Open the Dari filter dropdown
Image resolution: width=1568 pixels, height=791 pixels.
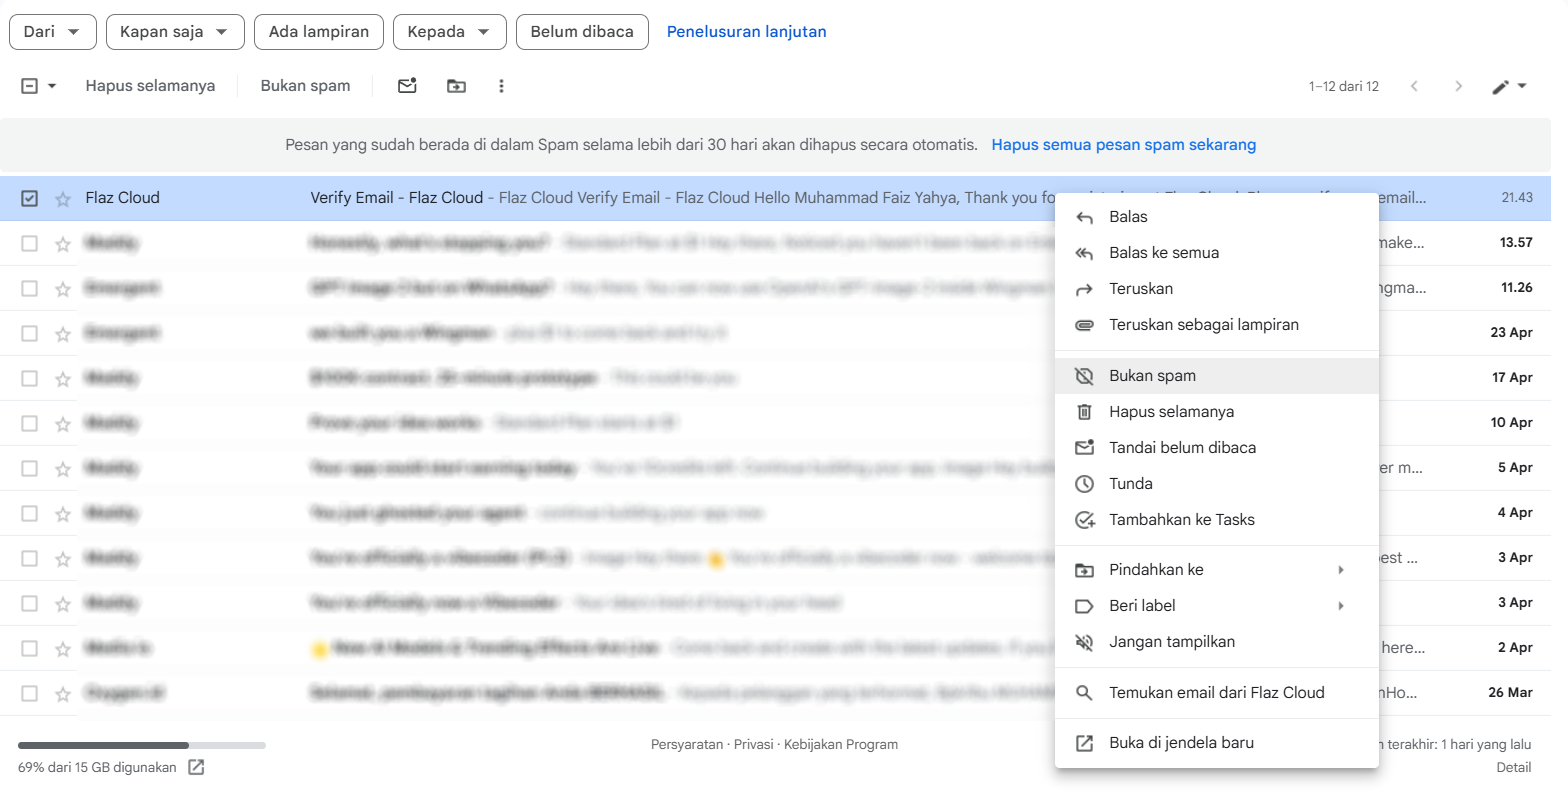52,32
